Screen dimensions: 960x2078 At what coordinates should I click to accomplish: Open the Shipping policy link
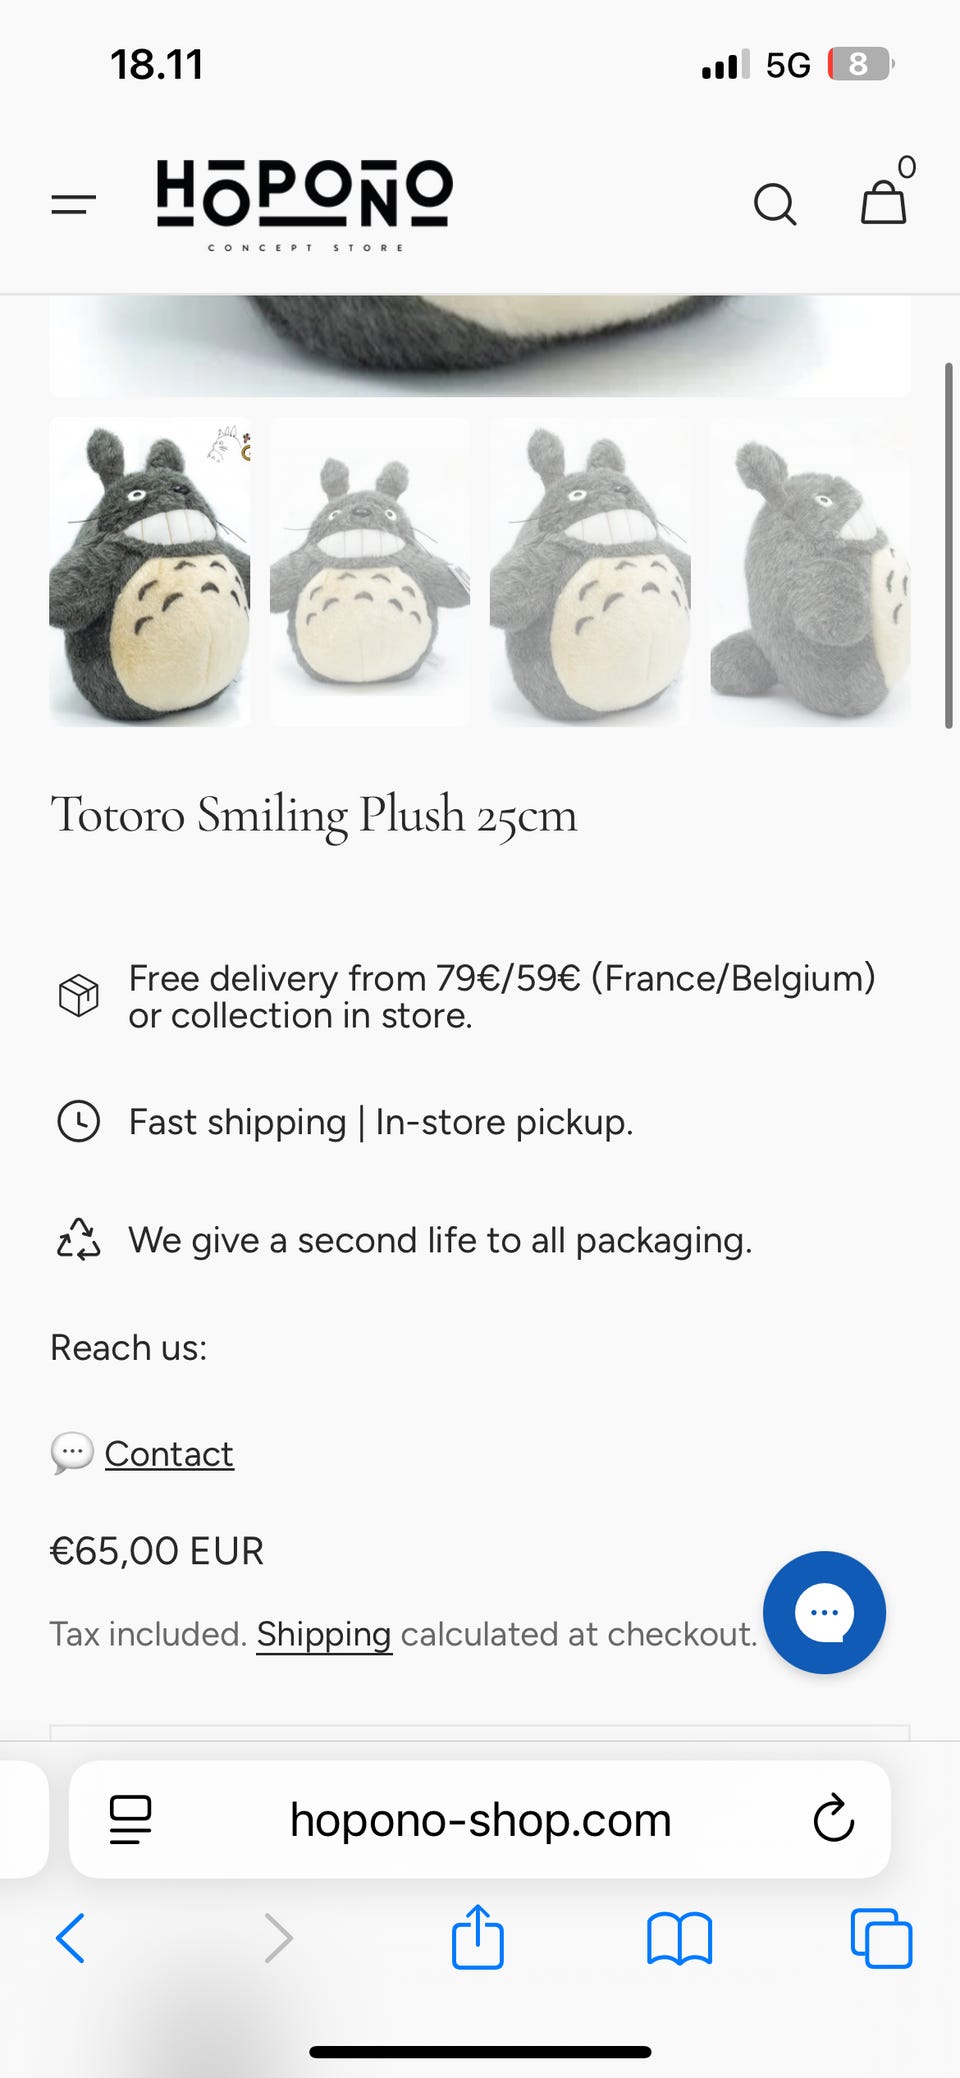pyautogui.click(x=324, y=1634)
